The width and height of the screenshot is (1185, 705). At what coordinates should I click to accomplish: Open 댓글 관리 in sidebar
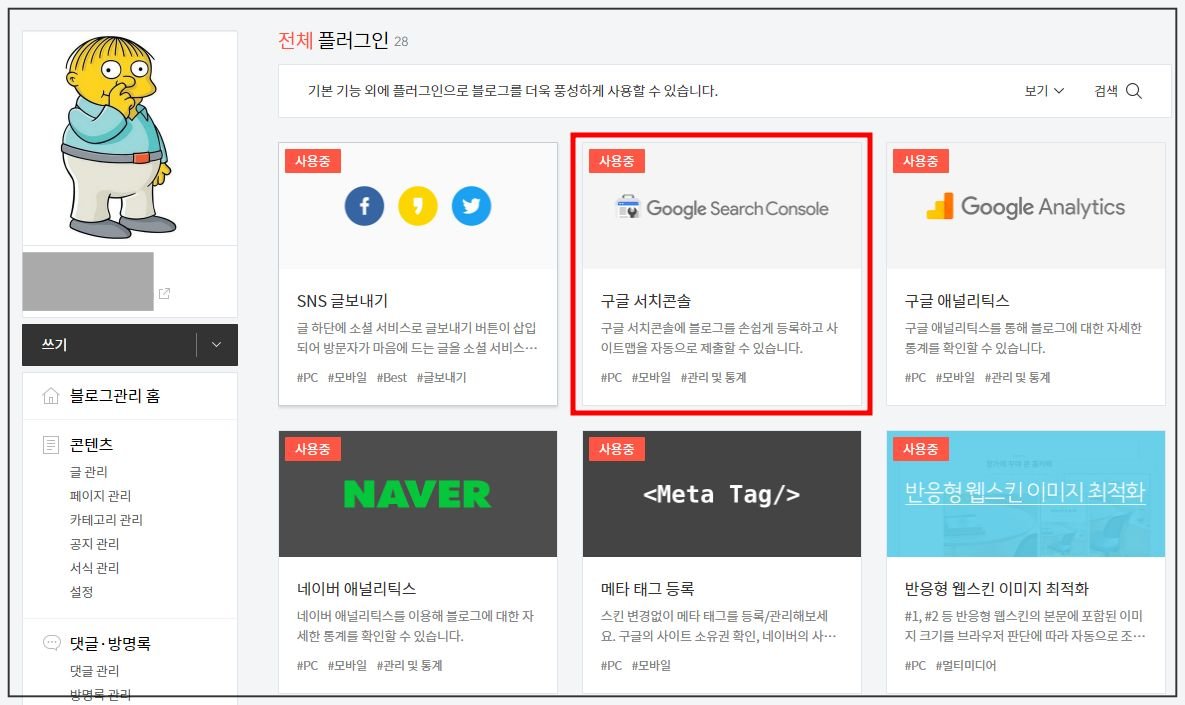(94, 671)
